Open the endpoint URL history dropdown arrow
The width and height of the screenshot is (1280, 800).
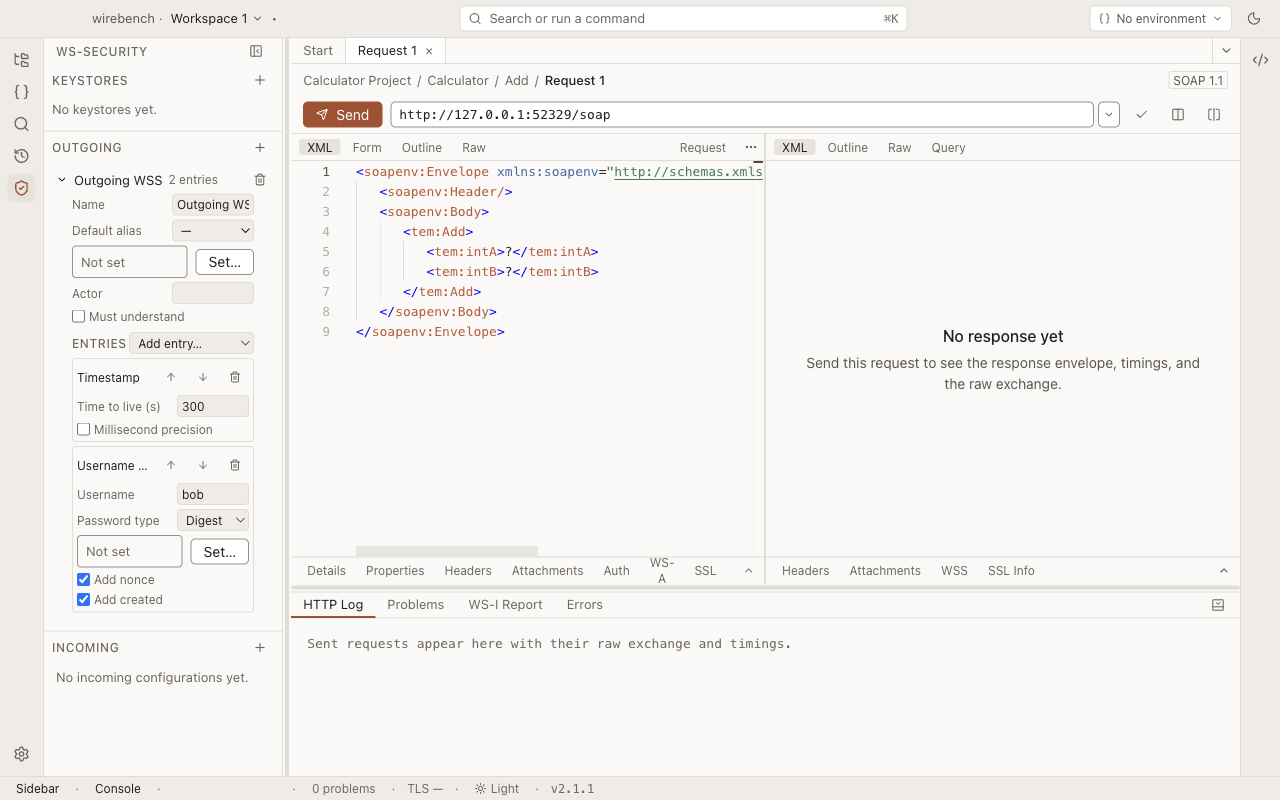pyautogui.click(x=1109, y=114)
